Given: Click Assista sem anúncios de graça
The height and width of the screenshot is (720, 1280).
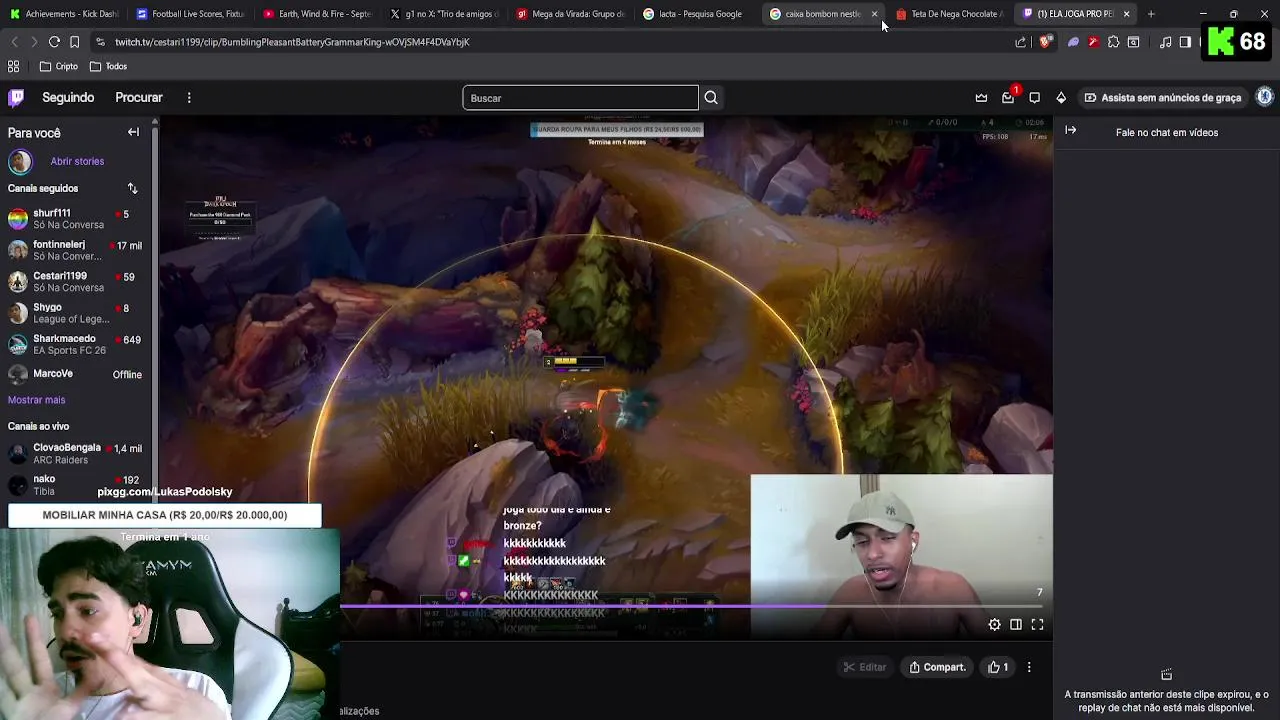Looking at the screenshot, I should click(x=1162, y=97).
